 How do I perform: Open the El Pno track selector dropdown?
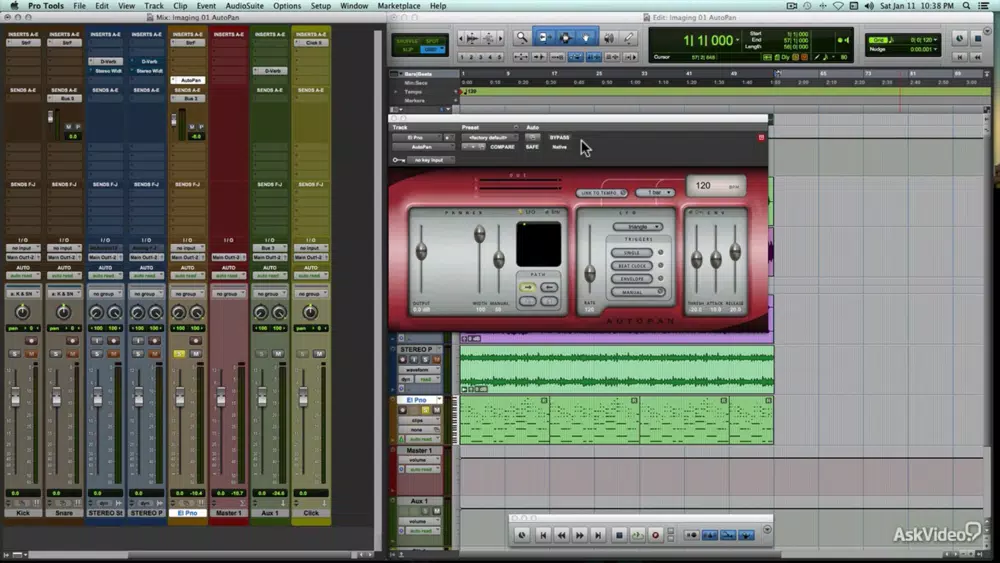pos(416,138)
